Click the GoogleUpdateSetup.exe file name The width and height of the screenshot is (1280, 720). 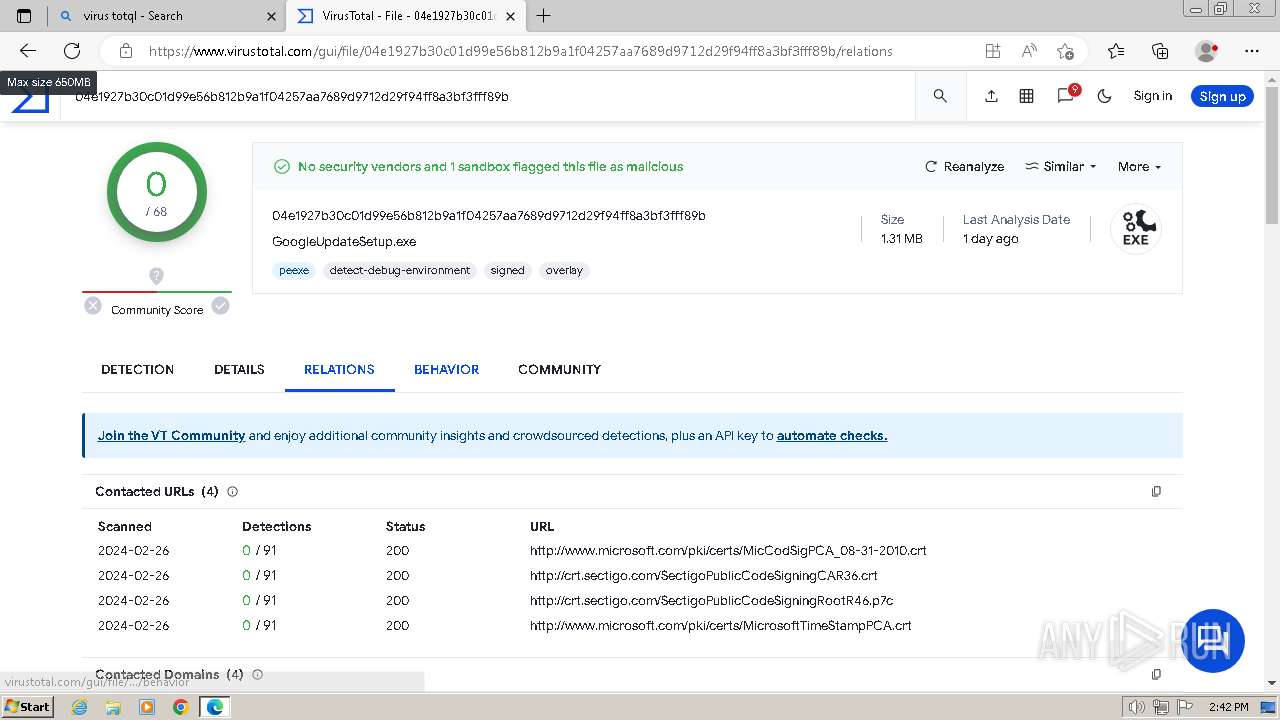(344, 242)
